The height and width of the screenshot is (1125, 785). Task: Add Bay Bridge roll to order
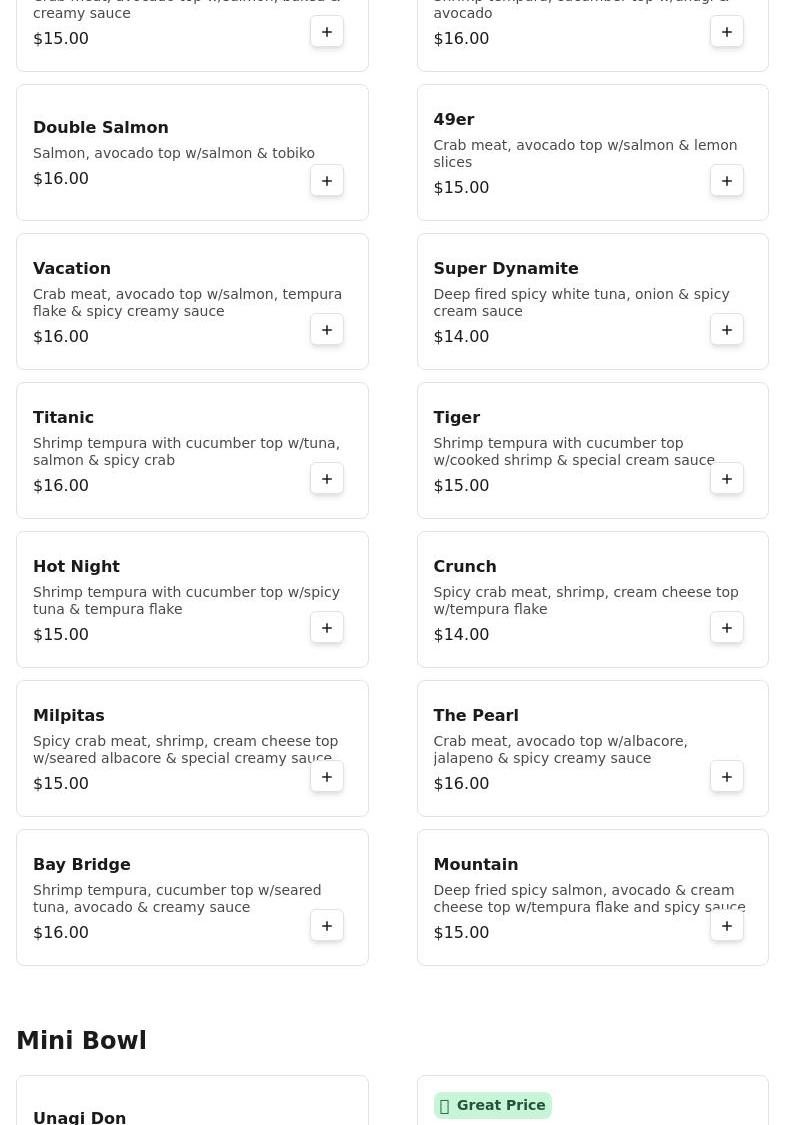coord(327,926)
